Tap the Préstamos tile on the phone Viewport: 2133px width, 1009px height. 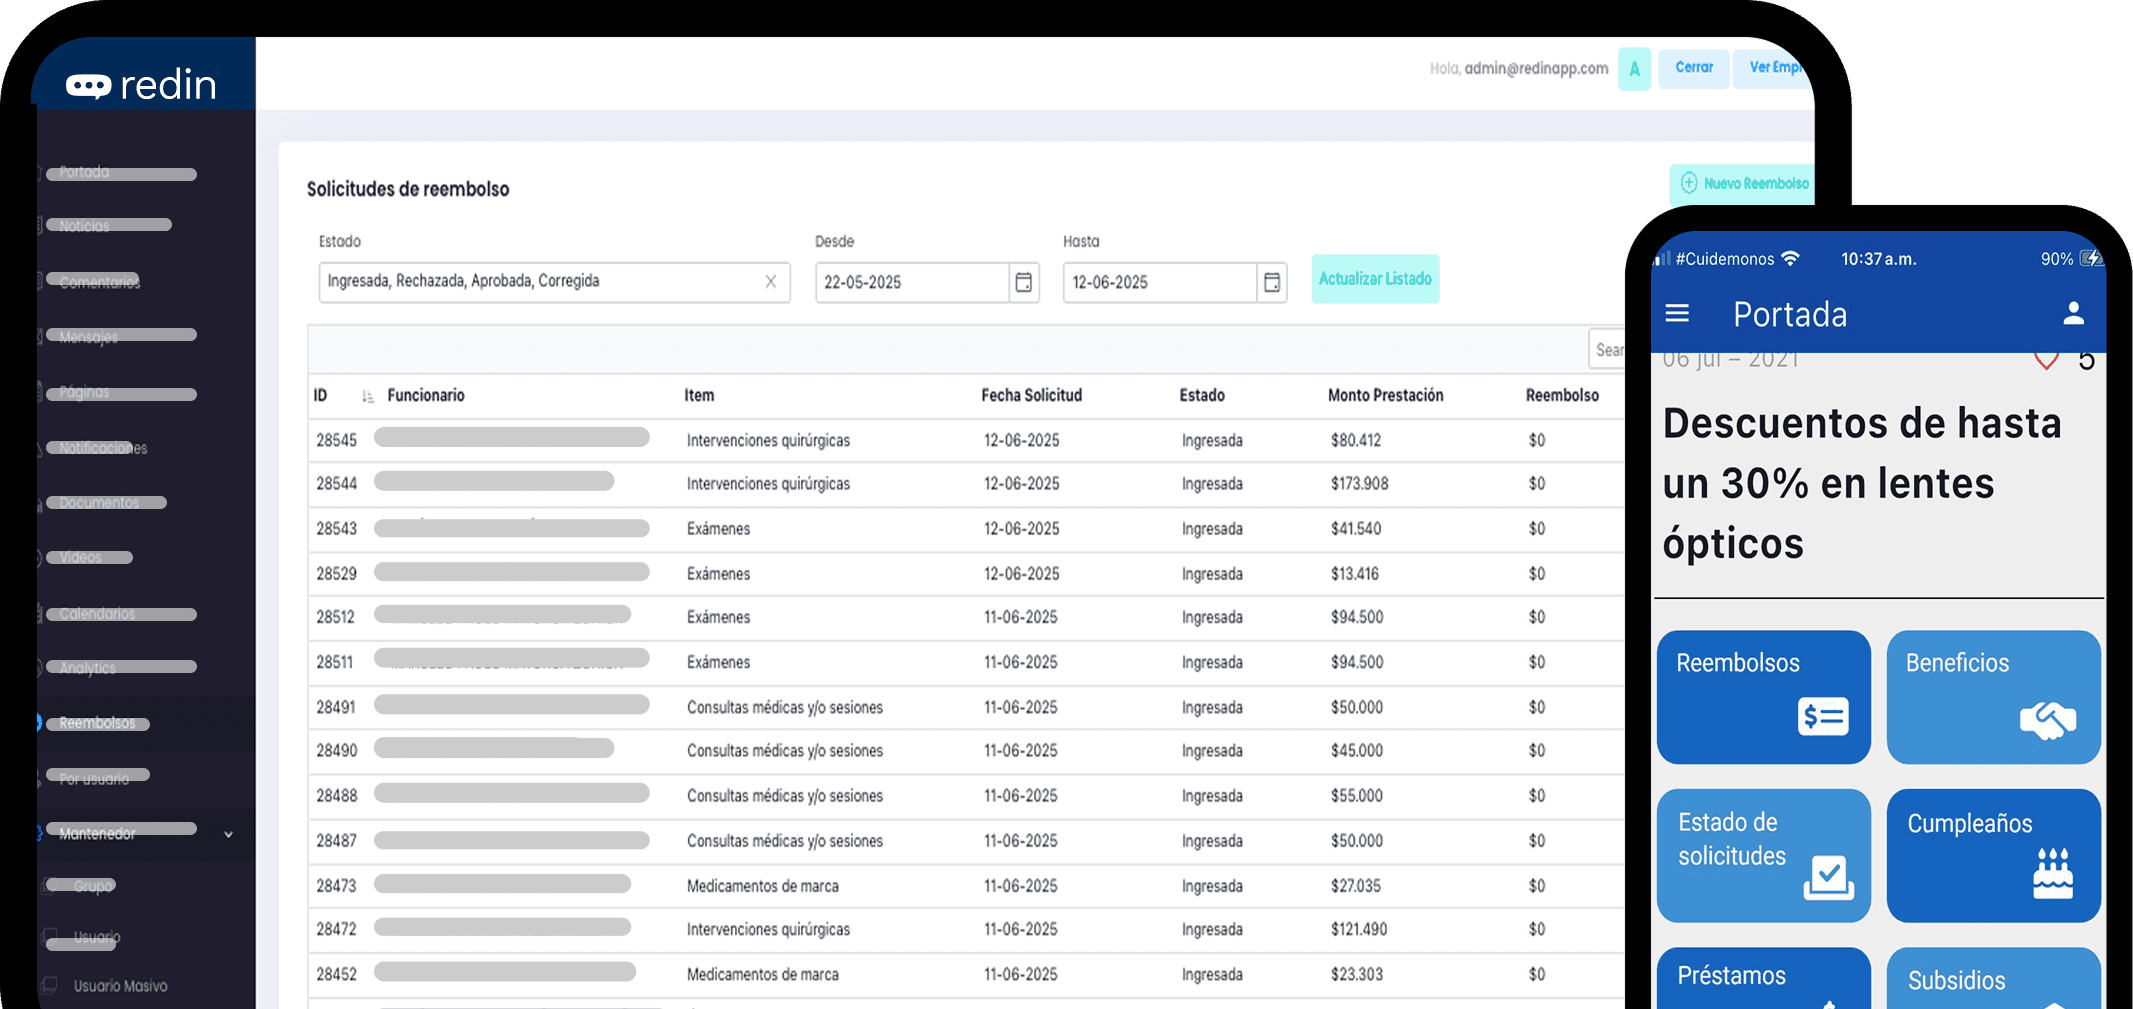pos(1763,978)
